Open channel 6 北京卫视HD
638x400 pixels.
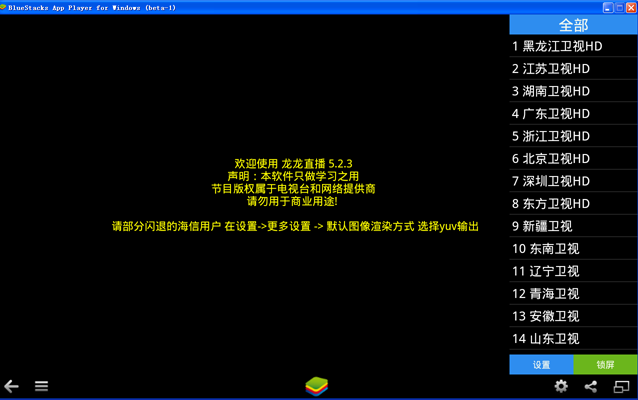tap(573, 158)
